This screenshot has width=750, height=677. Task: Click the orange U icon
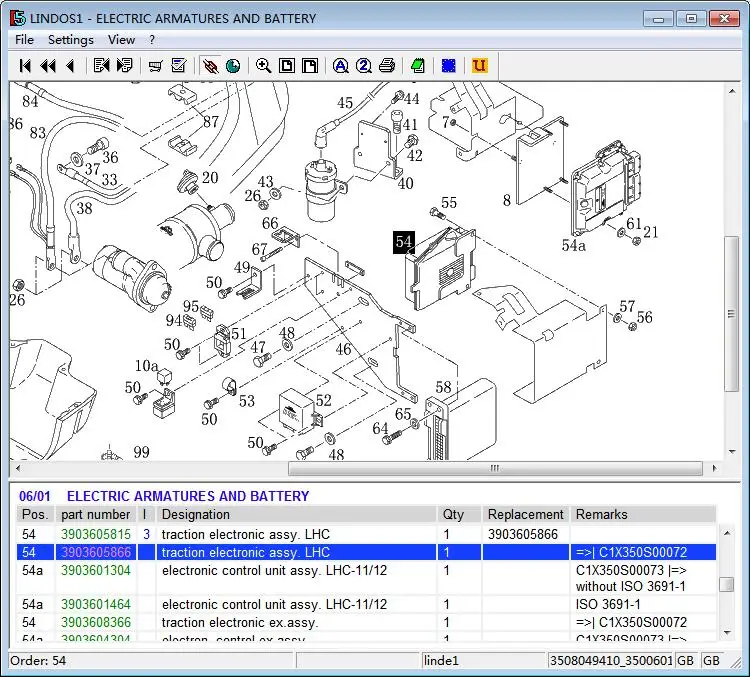click(479, 66)
